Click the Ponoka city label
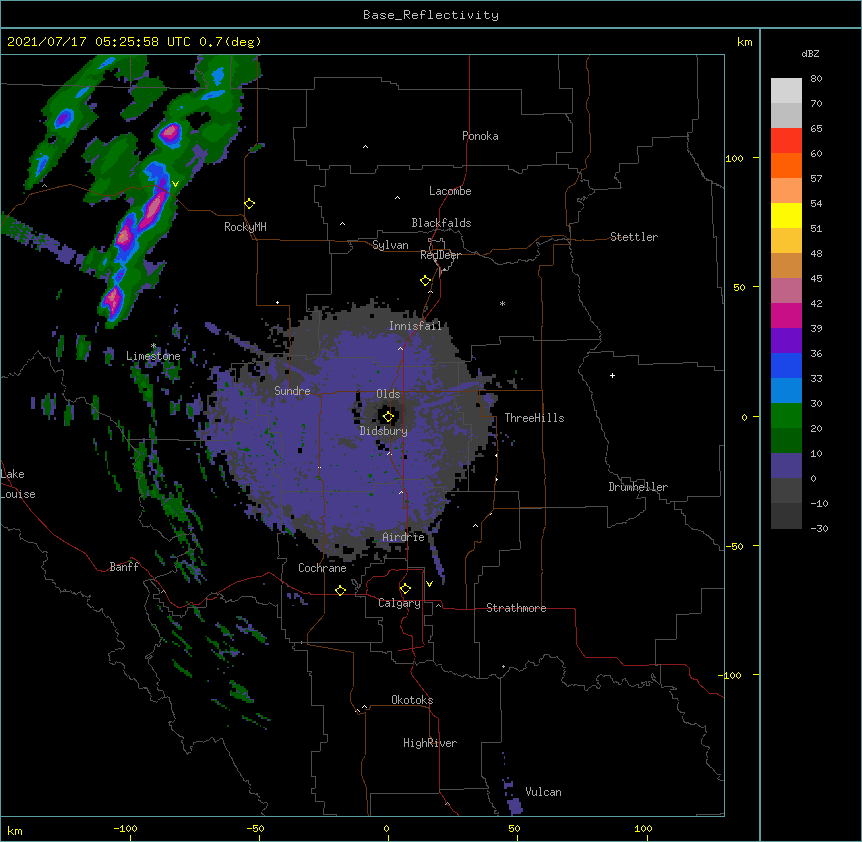This screenshot has width=862, height=842. (x=480, y=136)
